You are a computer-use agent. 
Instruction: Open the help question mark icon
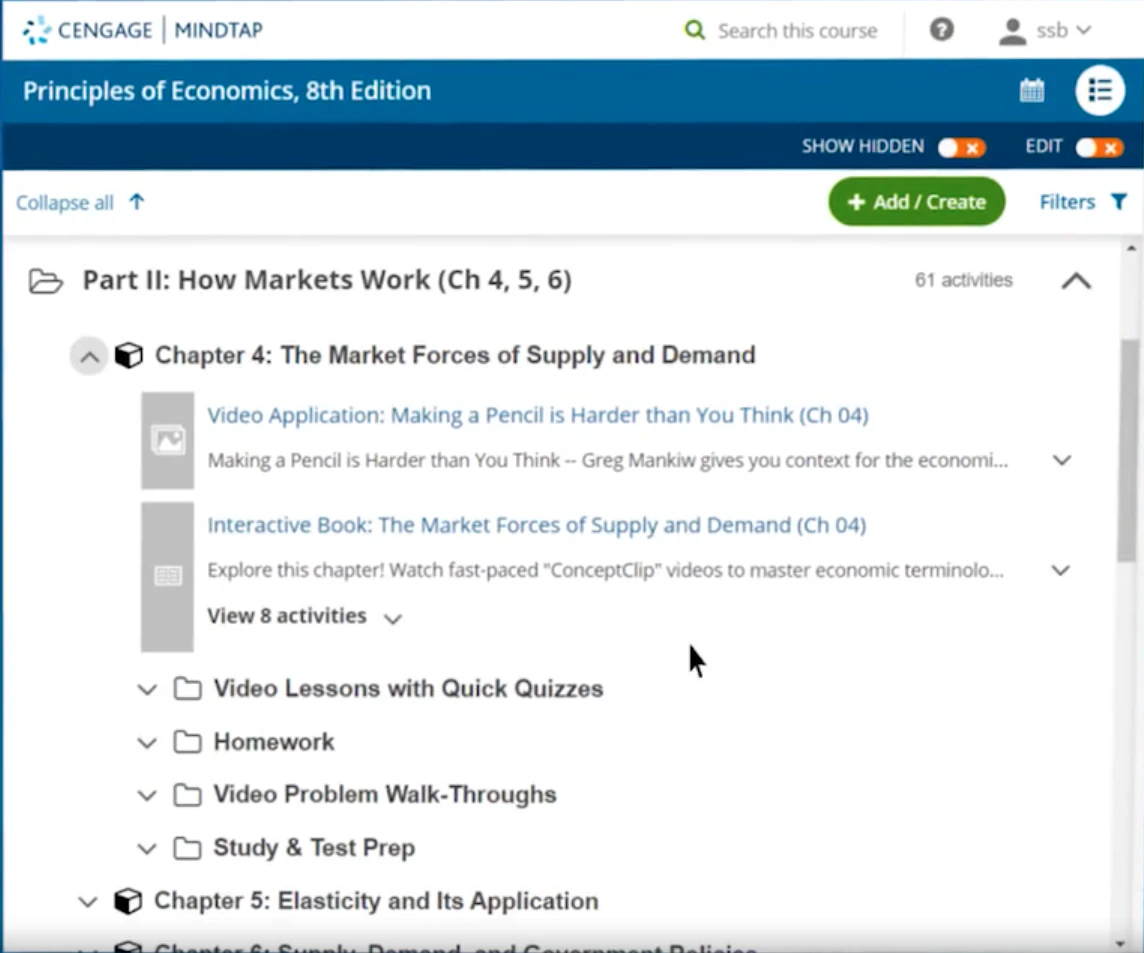[x=941, y=30]
